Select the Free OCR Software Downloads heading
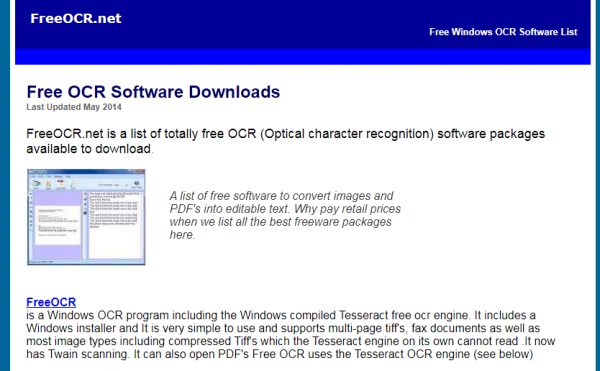This screenshot has width=600, height=371. coord(153,92)
